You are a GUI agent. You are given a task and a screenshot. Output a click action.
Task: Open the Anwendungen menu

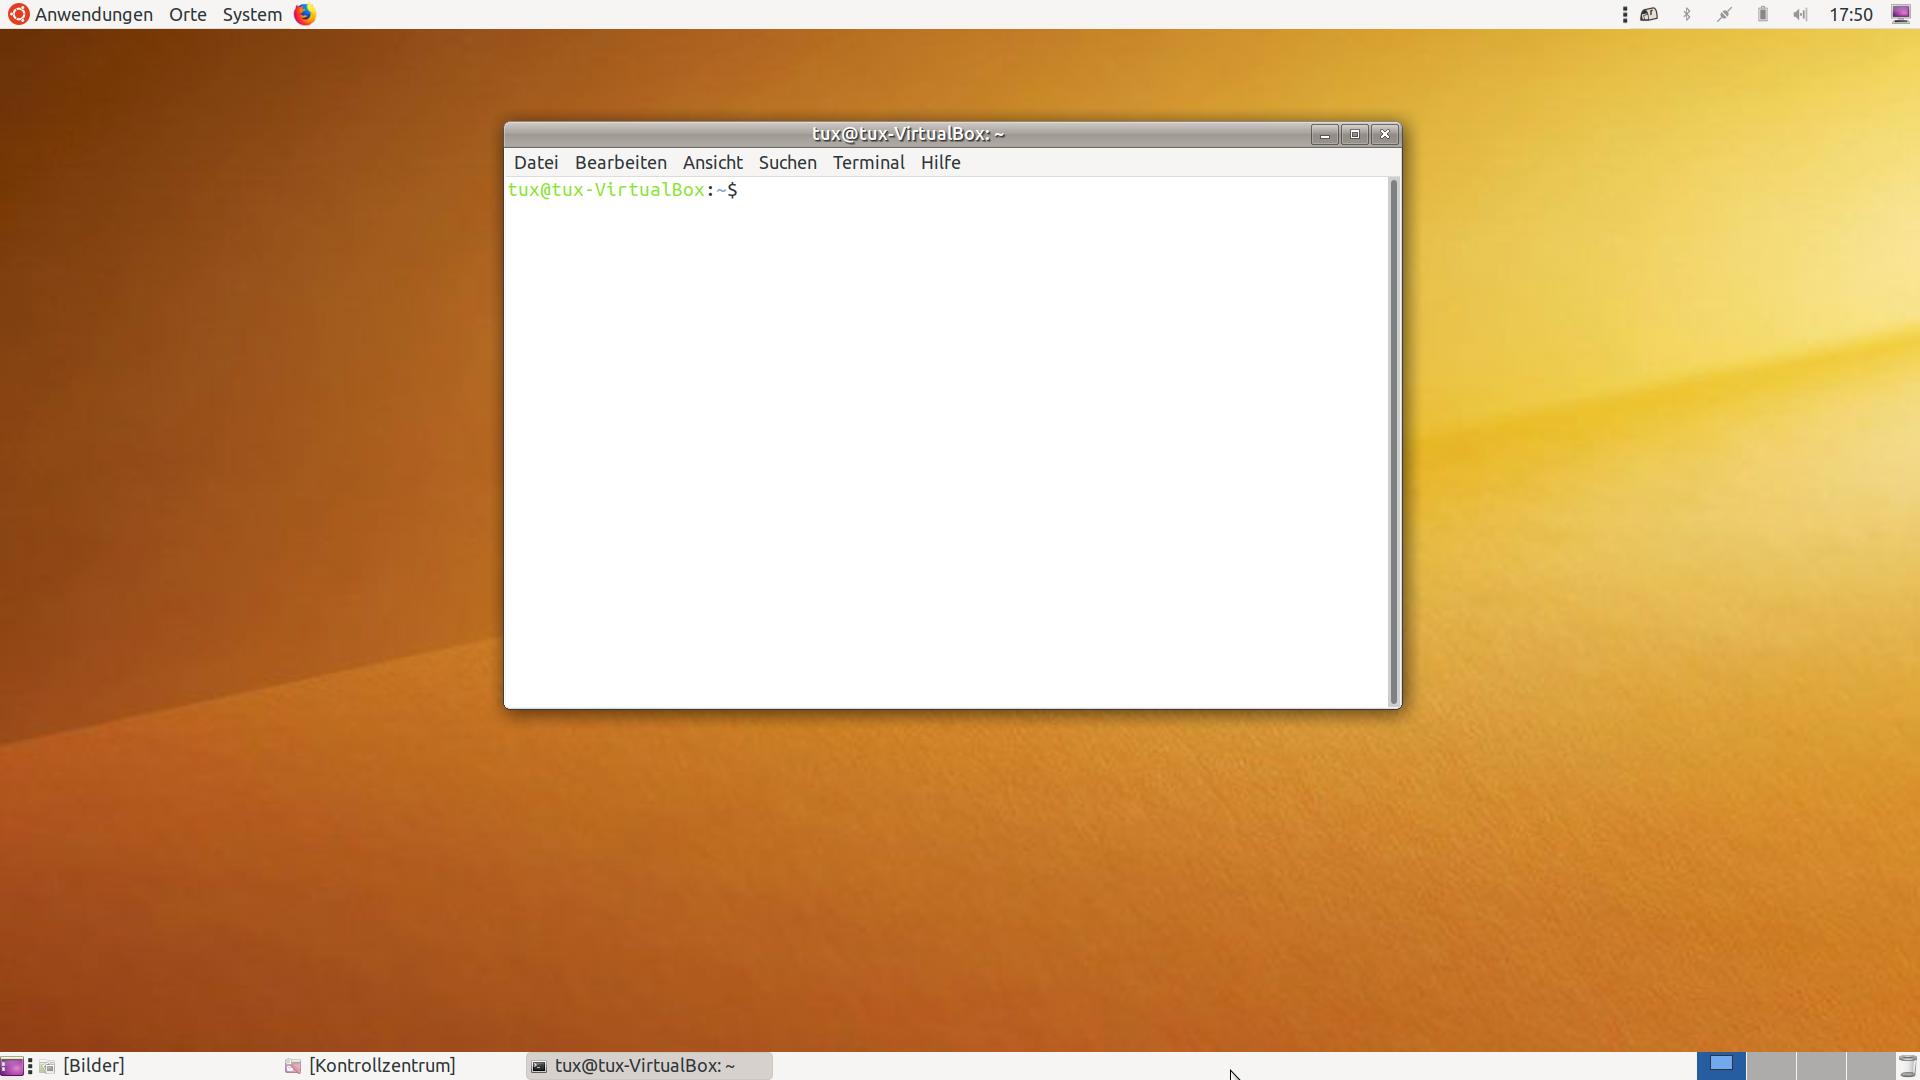(93, 14)
